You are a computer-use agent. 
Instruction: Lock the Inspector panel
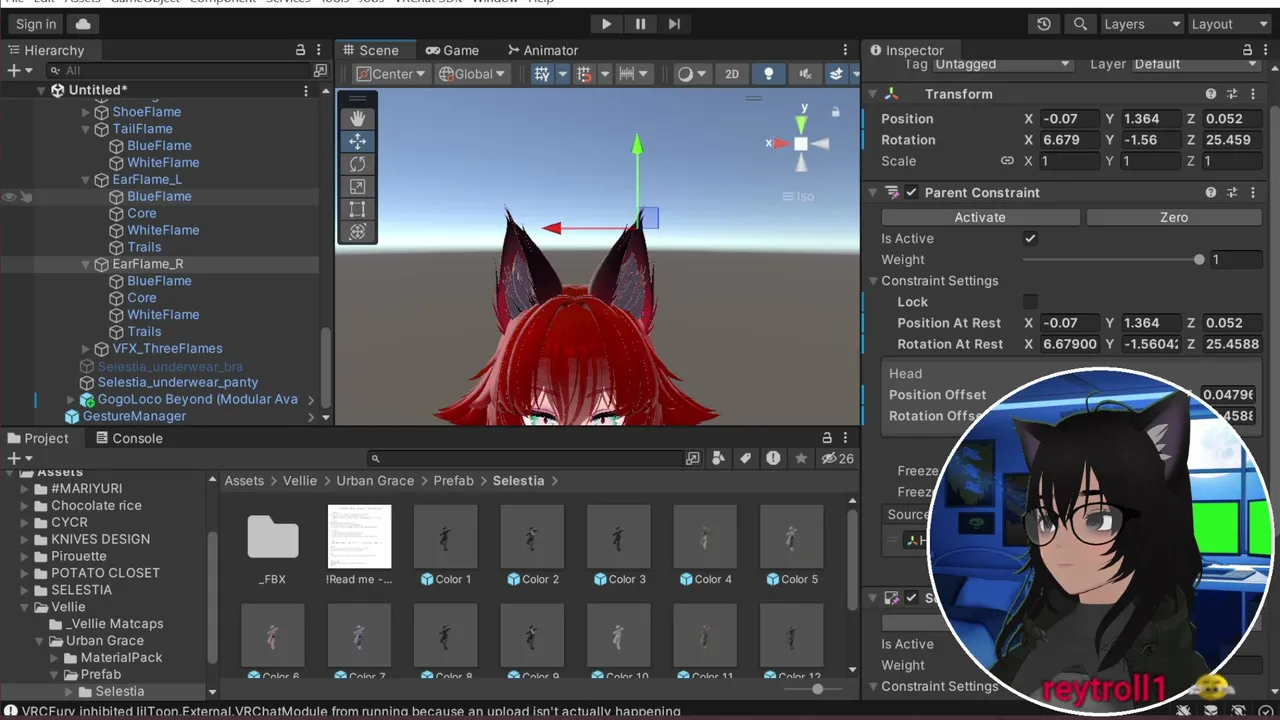(1247, 50)
